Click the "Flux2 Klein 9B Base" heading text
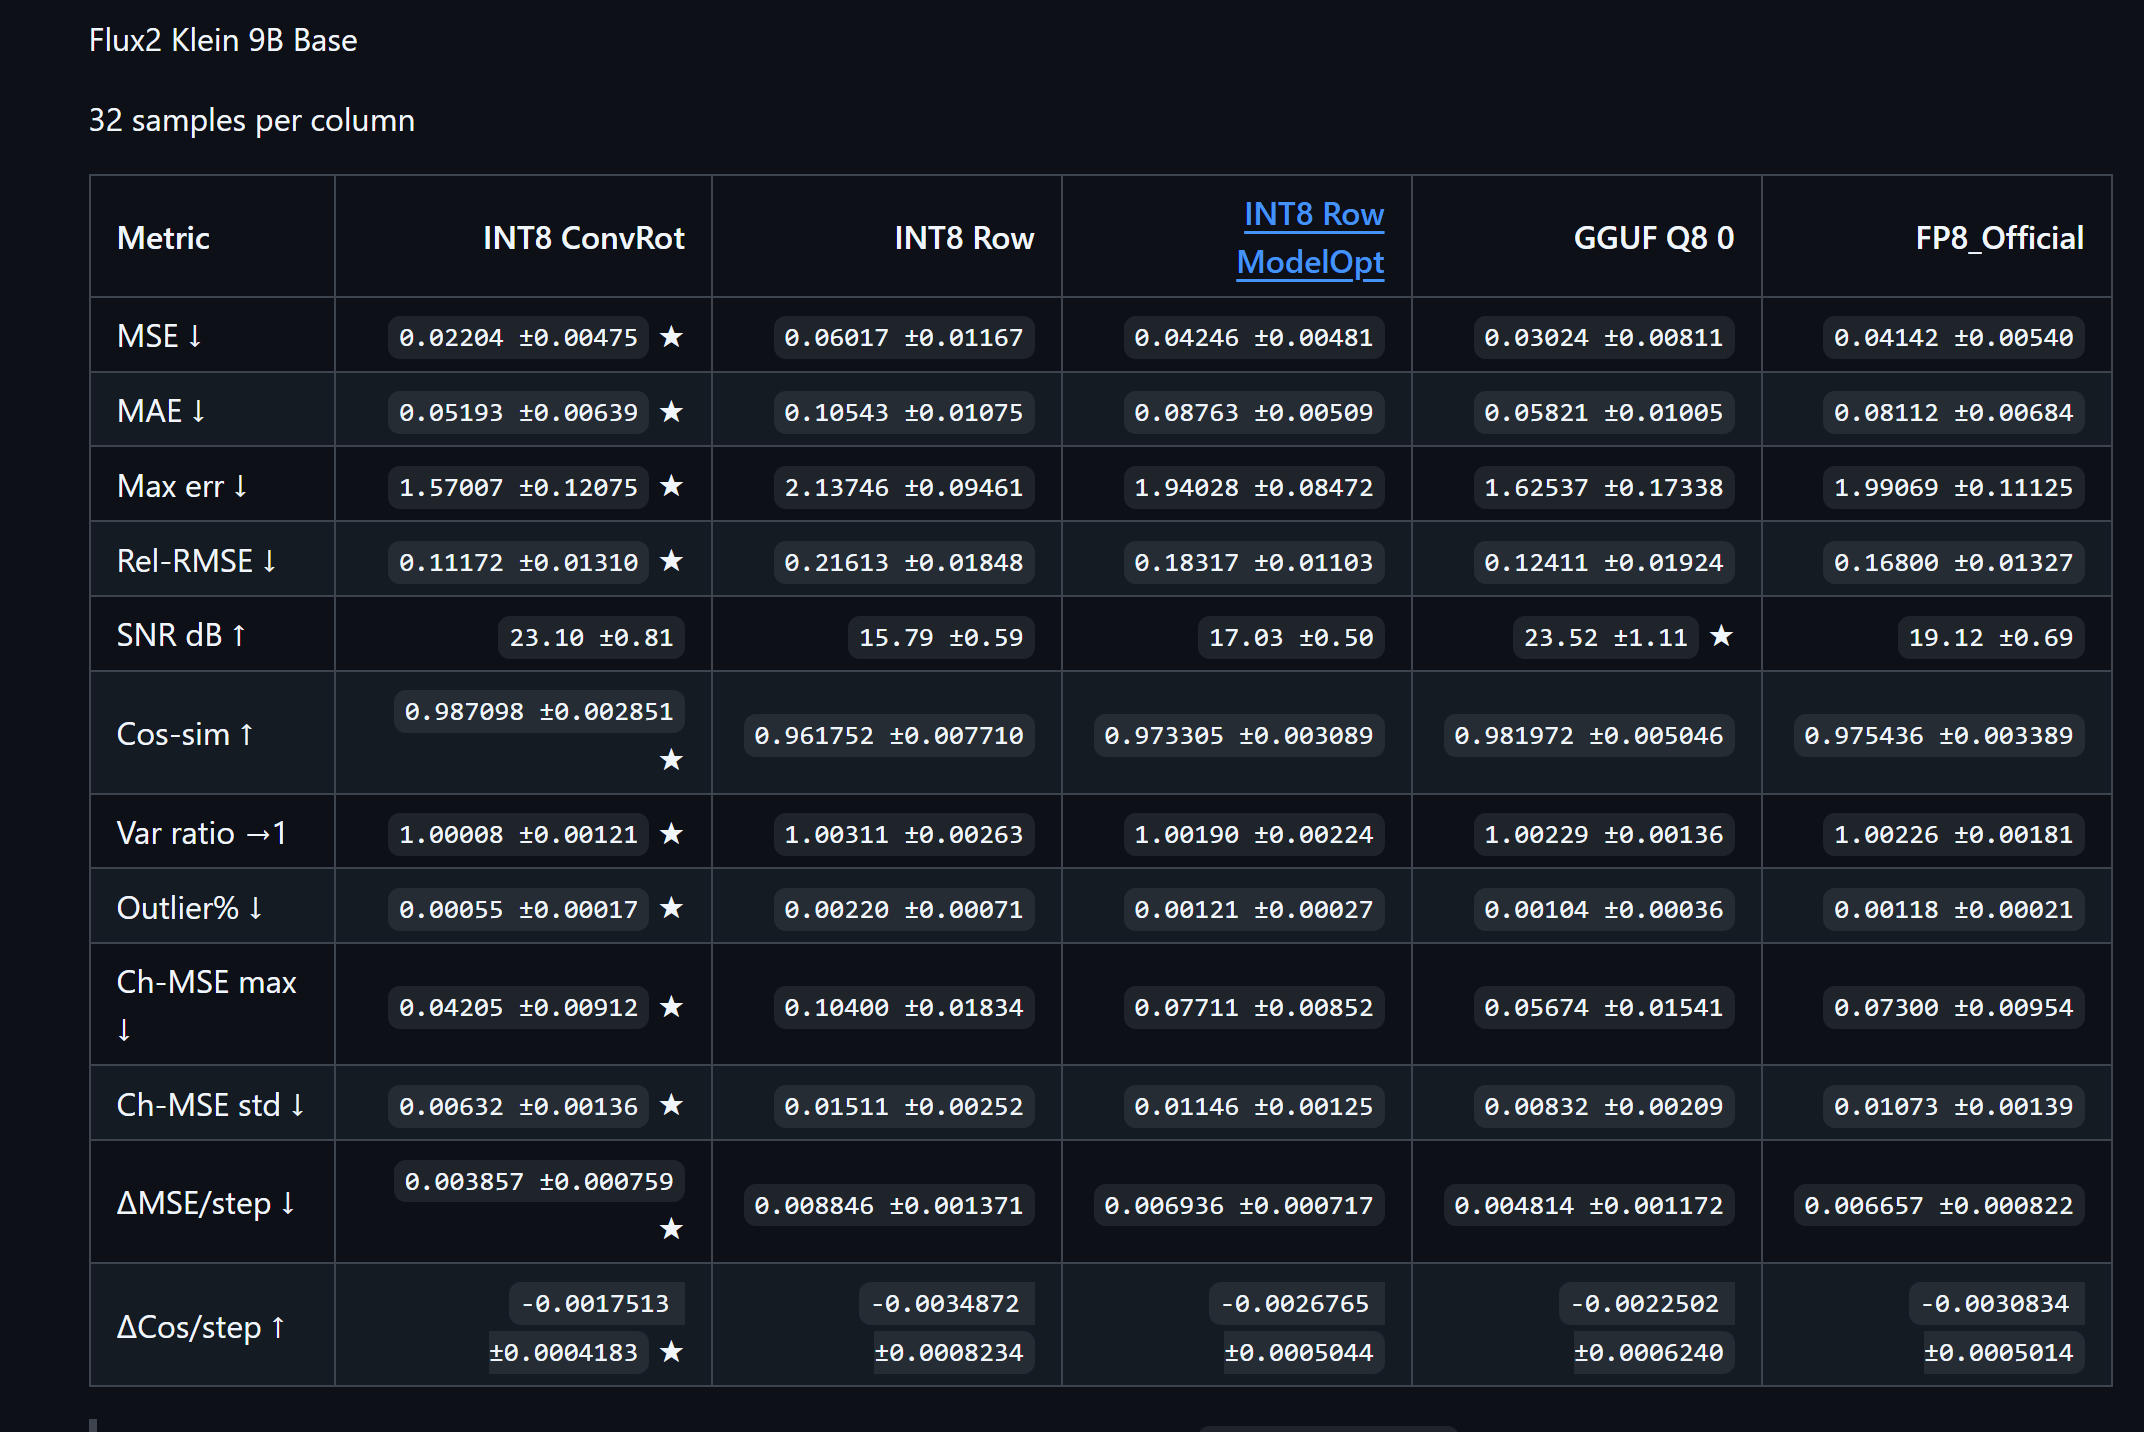 223,40
